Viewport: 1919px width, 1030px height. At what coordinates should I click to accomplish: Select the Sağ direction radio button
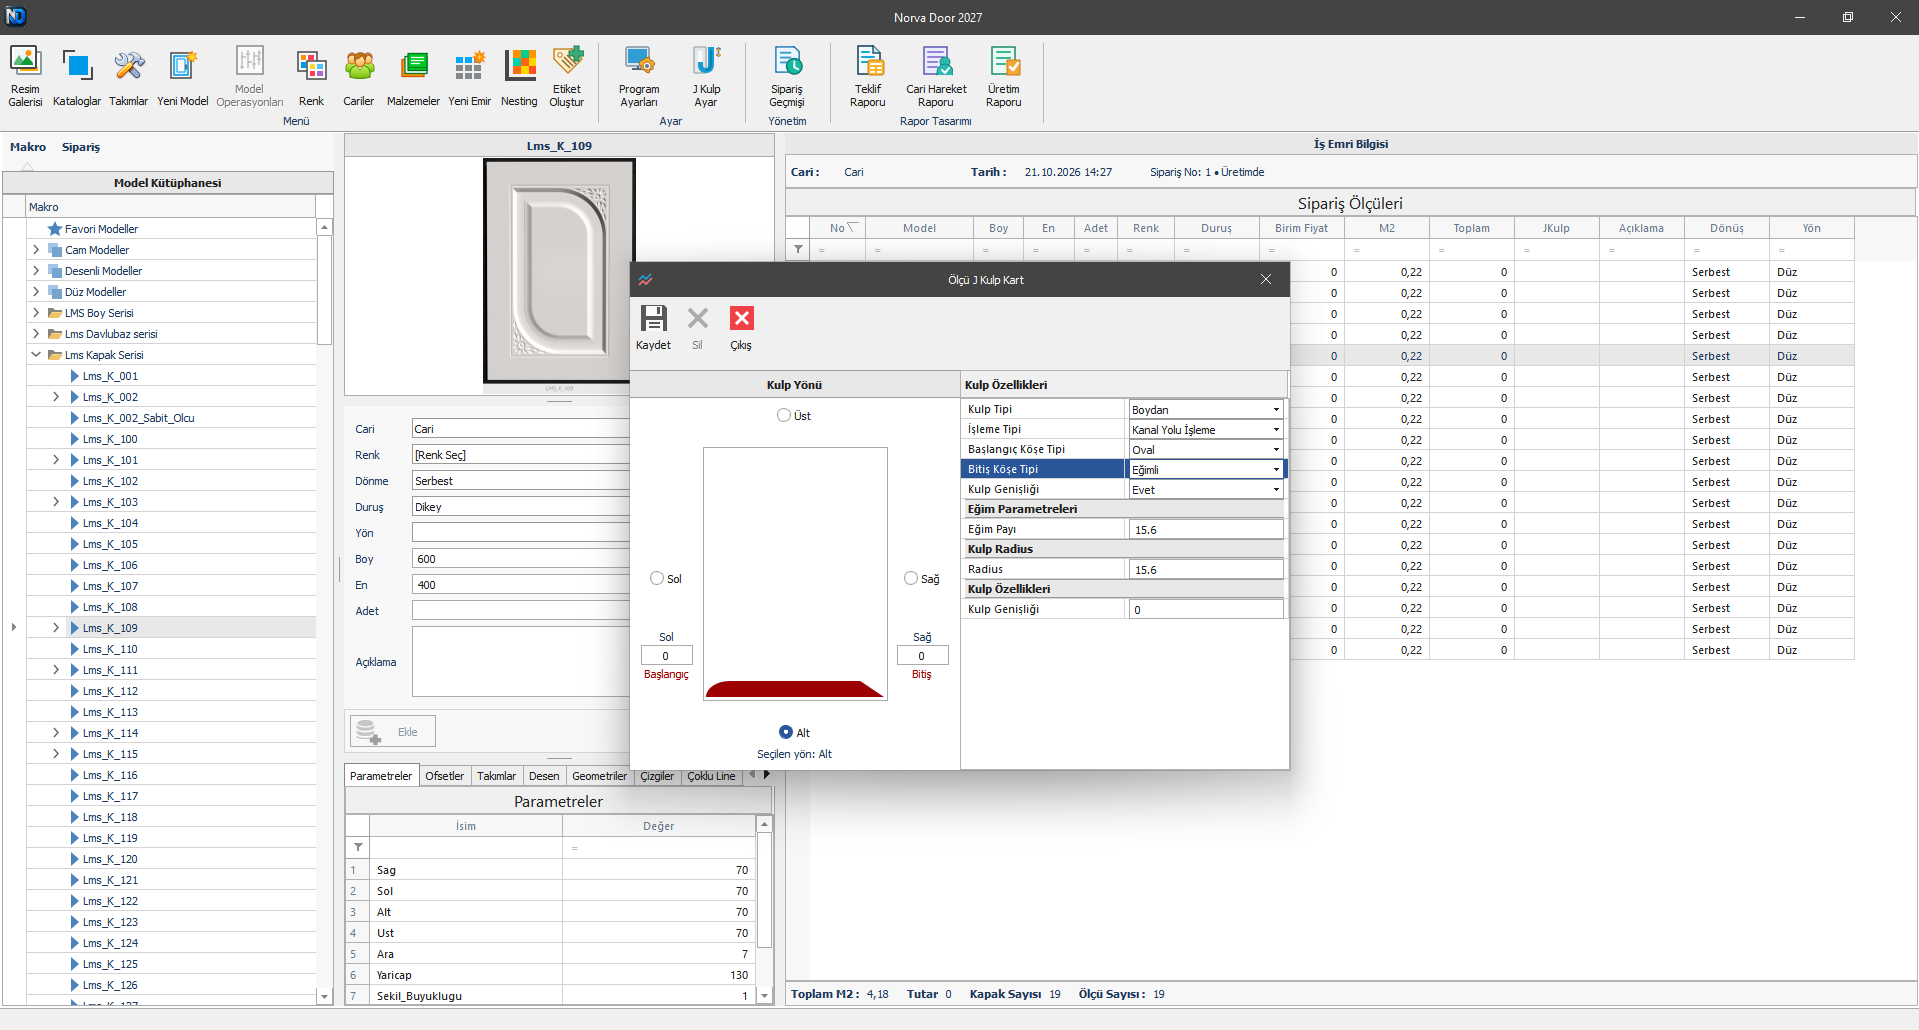(911, 578)
